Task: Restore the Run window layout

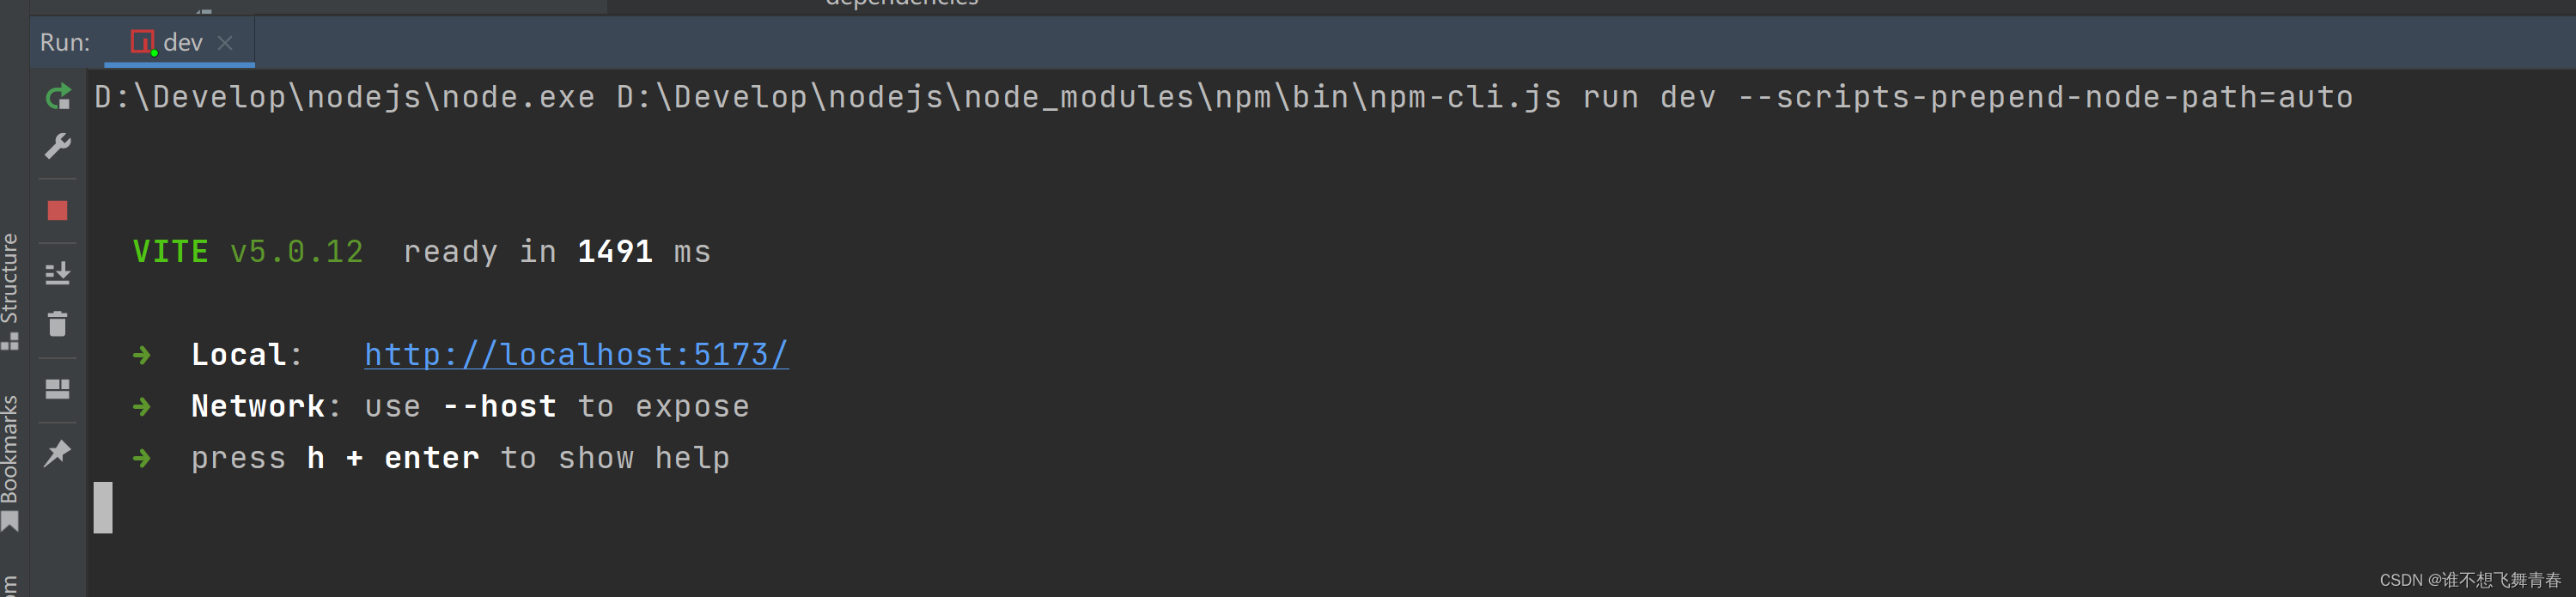Action: click(58, 390)
